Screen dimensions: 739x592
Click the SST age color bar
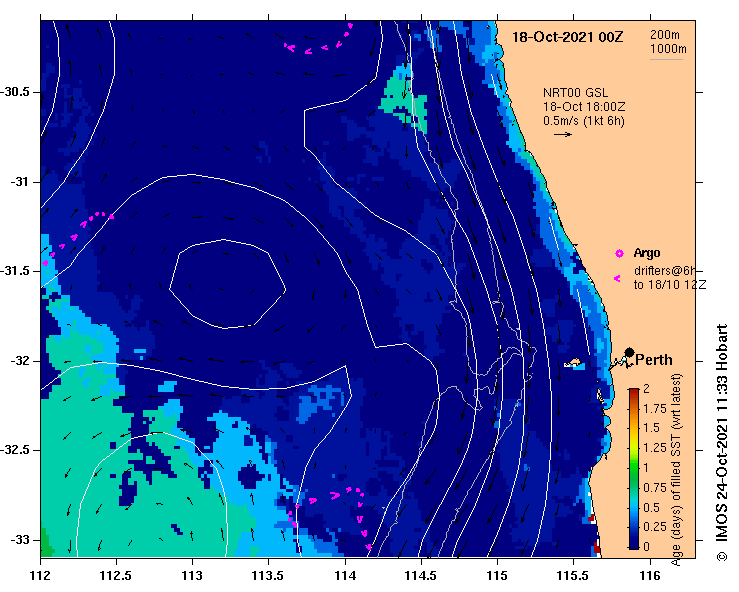634,469
